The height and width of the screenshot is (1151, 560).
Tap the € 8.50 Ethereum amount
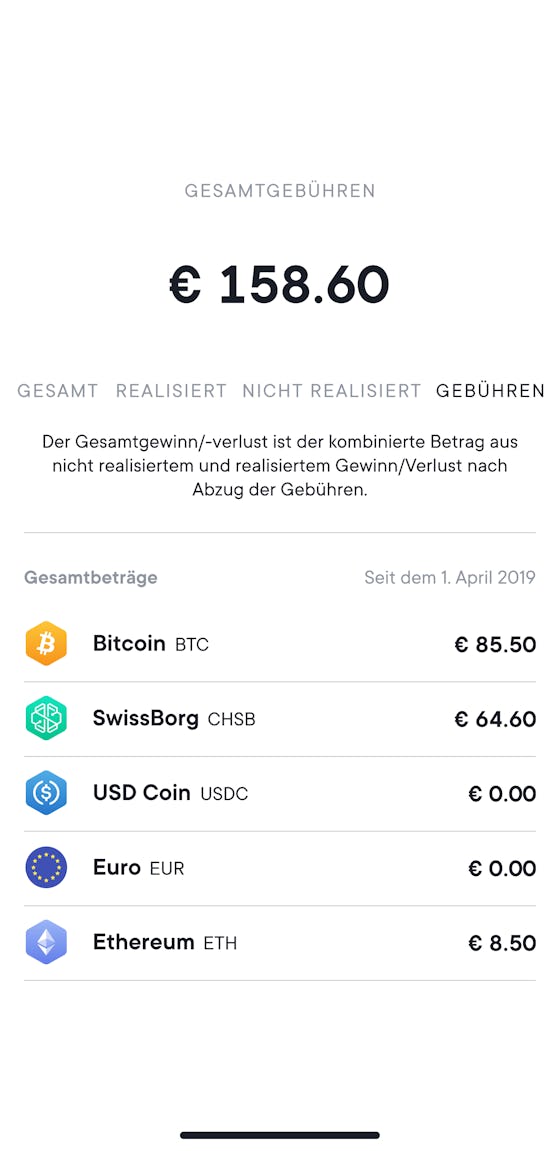[x=502, y=943]
